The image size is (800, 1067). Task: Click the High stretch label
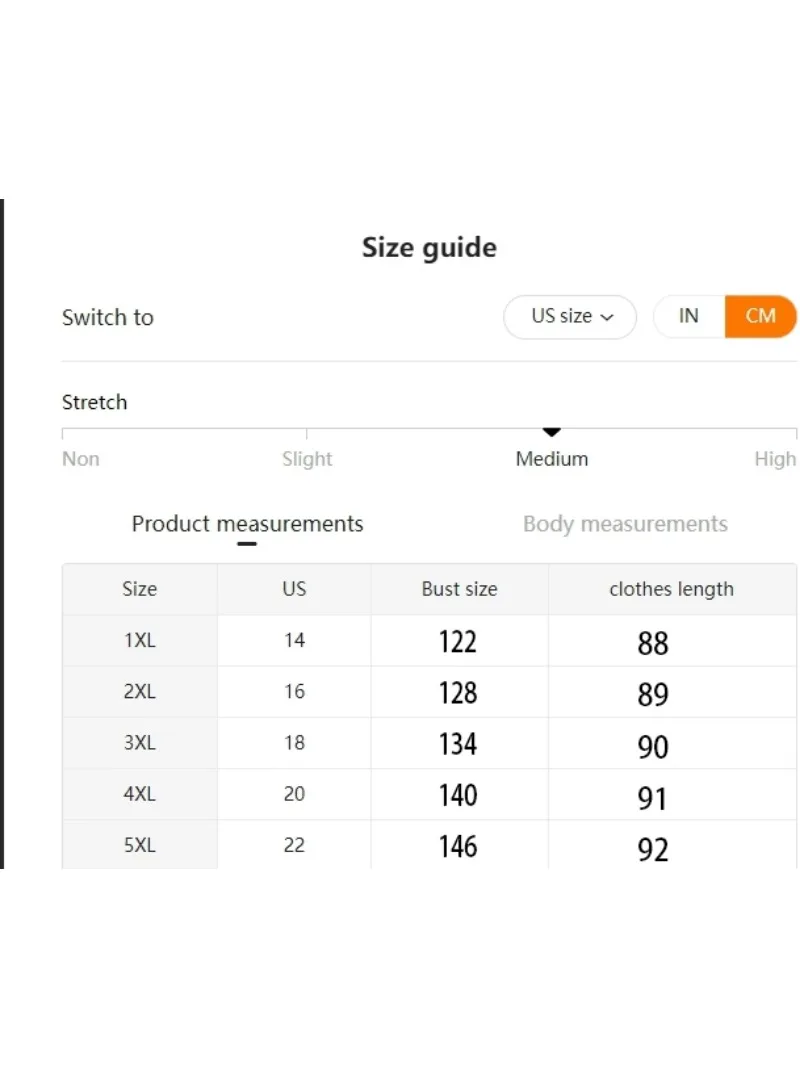775,459
